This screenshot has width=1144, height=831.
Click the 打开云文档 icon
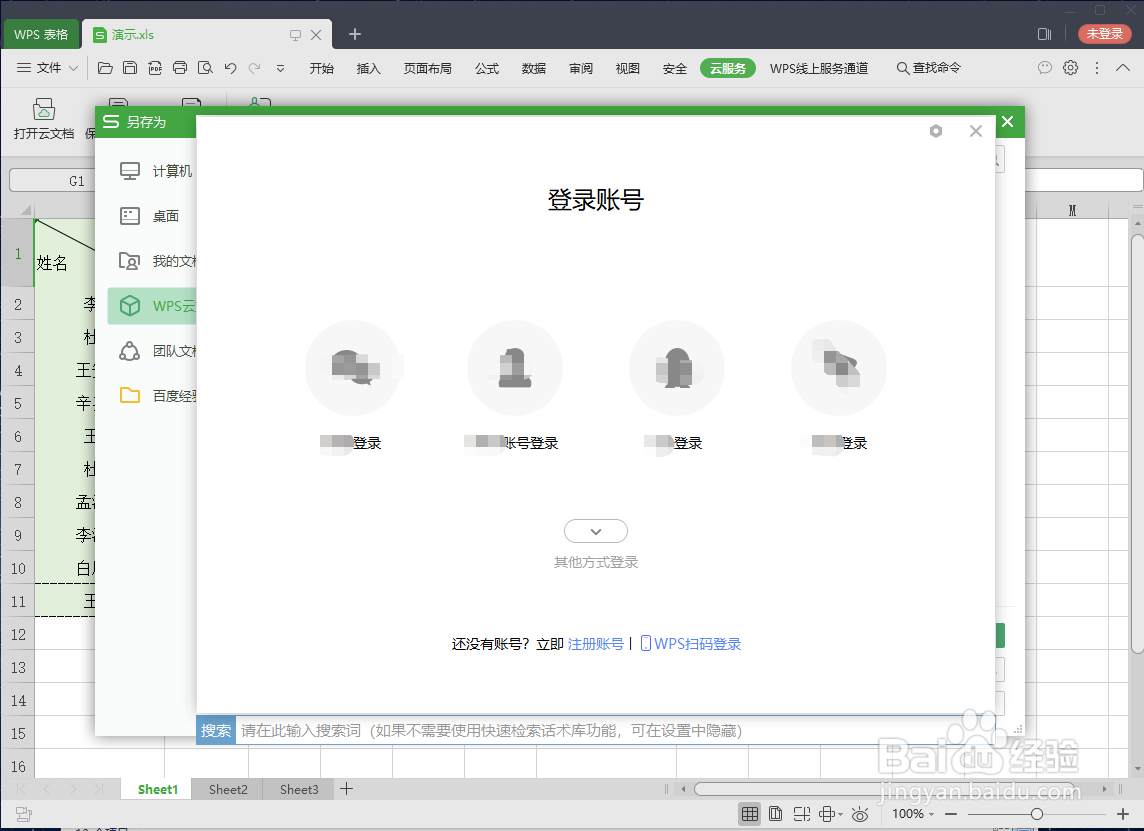point(44,119)
